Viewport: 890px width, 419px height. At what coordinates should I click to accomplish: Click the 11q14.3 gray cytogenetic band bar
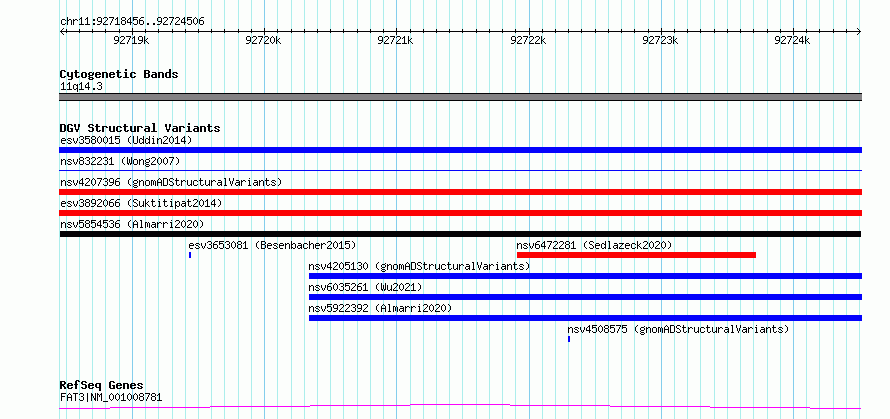coord(460,97)
